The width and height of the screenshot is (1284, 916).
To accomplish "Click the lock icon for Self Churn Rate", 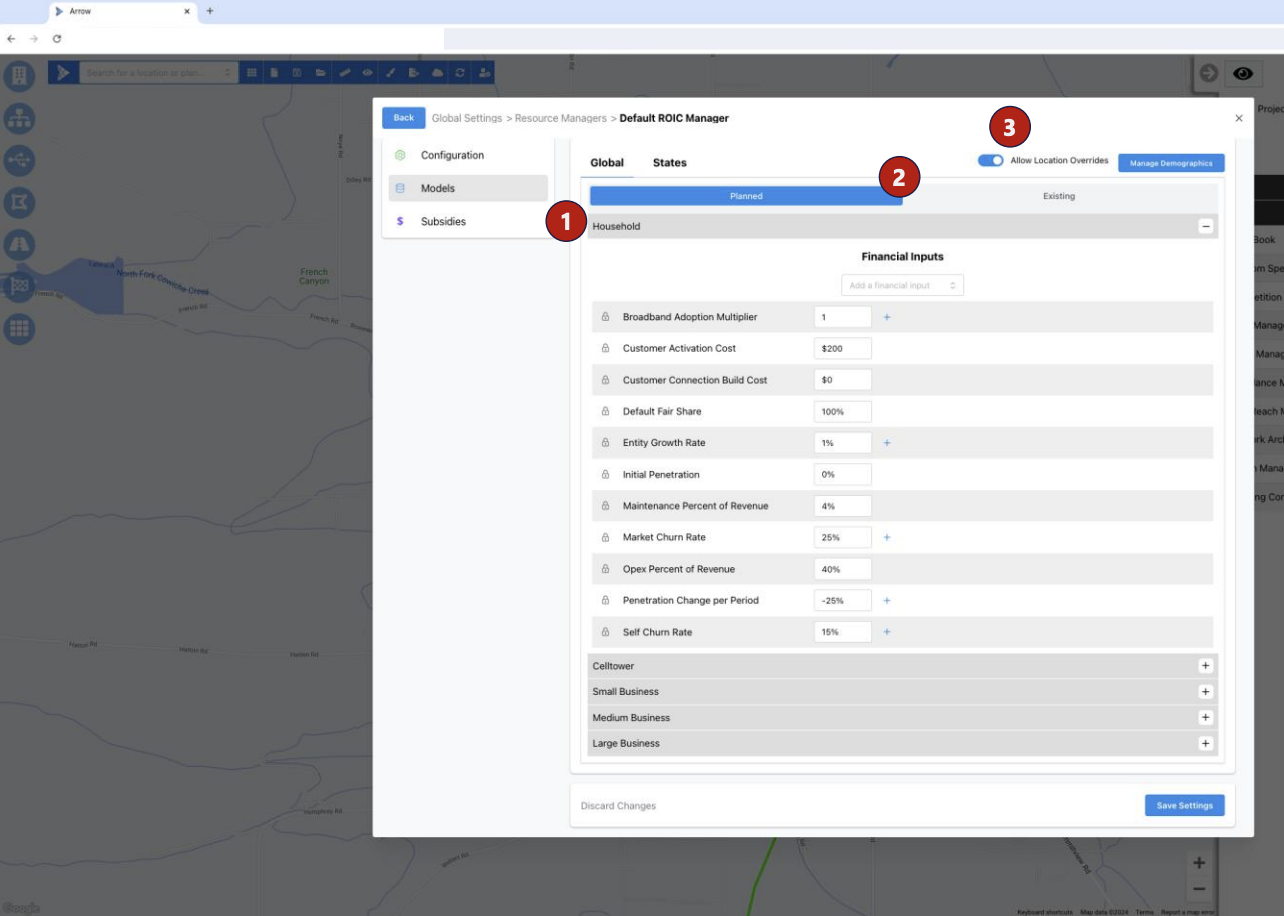I will click(x=605, y=632).
